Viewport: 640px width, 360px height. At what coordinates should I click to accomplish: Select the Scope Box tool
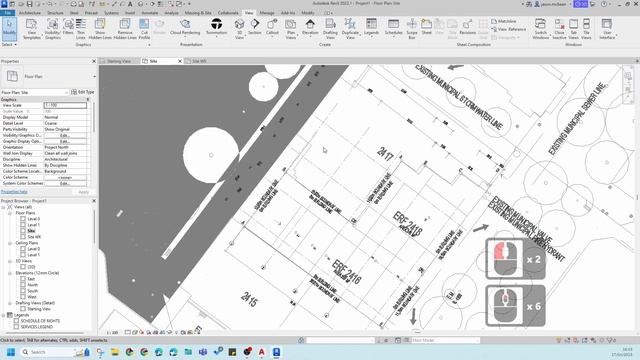point(411,29)
